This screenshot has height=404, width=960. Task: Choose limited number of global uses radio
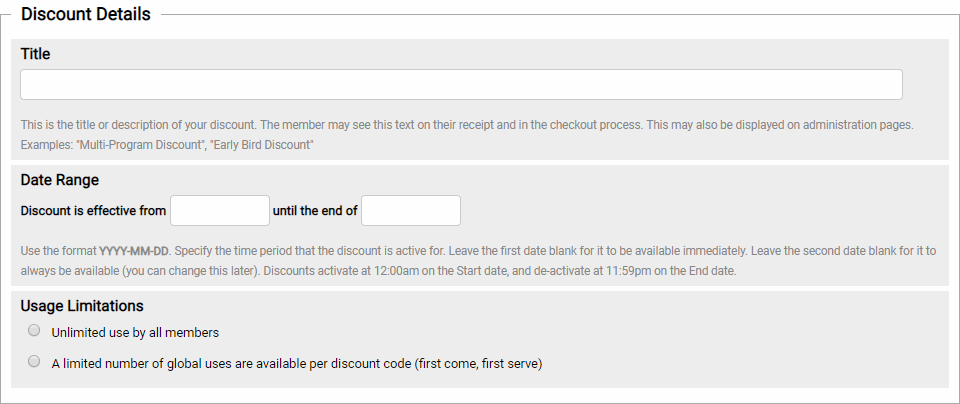[35, 361]
